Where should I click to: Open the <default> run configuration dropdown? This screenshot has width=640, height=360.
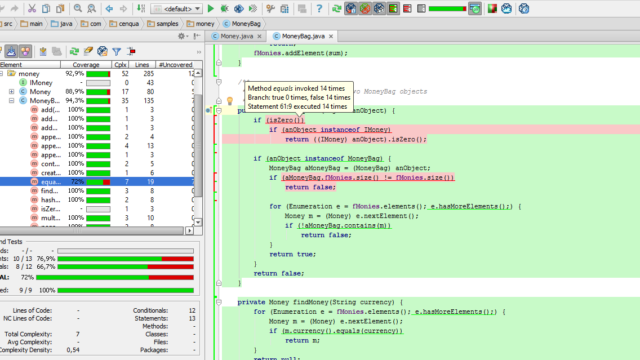tap(176, 9)
